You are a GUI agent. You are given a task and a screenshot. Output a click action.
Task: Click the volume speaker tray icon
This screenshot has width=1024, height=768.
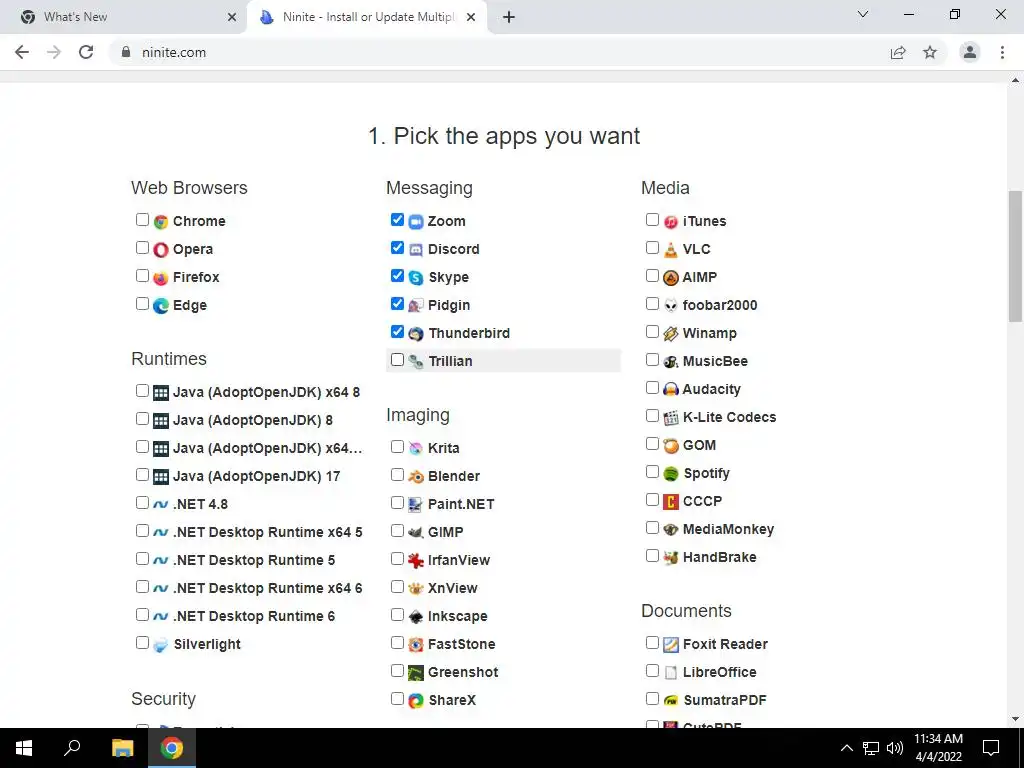[x=895, y=748]
